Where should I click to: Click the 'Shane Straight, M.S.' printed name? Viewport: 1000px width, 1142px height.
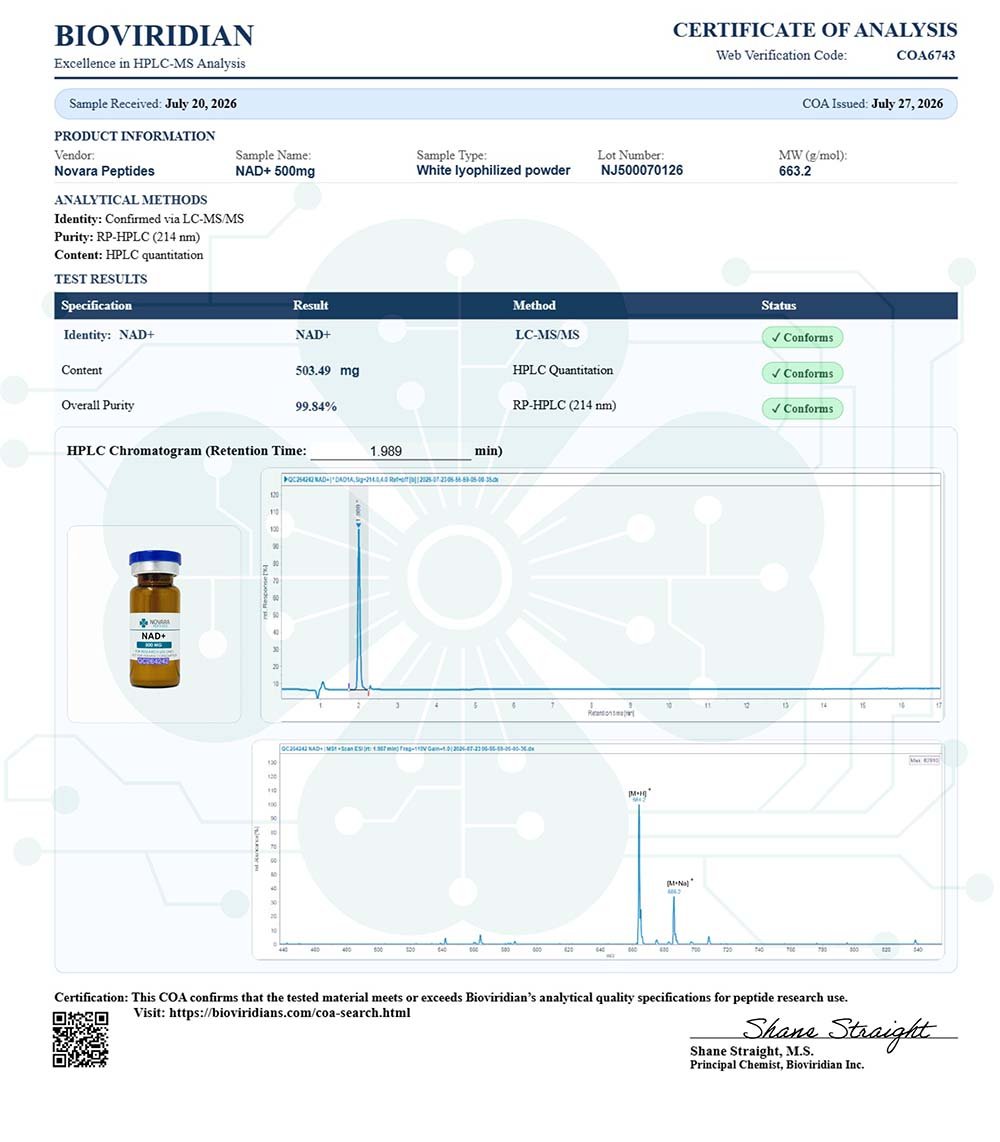point(752,1051)
